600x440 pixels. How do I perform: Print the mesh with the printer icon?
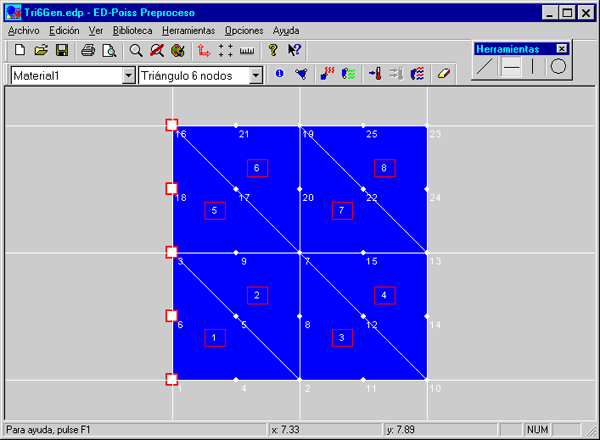point(88,50)
